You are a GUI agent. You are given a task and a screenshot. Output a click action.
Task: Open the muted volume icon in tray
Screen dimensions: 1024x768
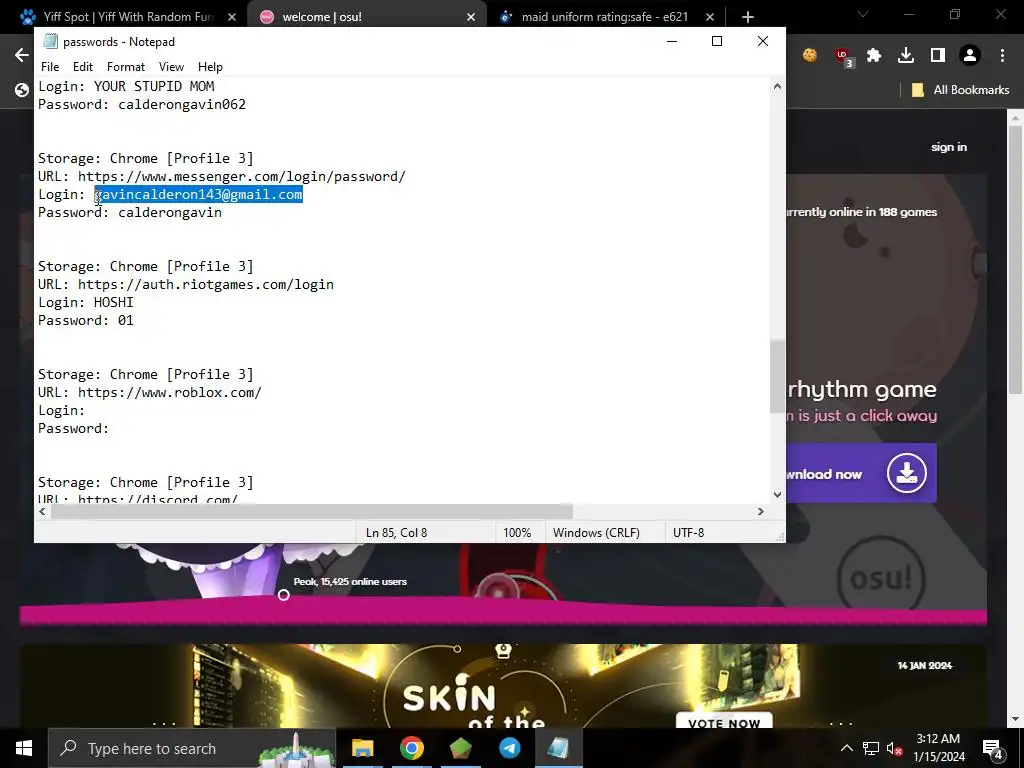click(895, 748)
